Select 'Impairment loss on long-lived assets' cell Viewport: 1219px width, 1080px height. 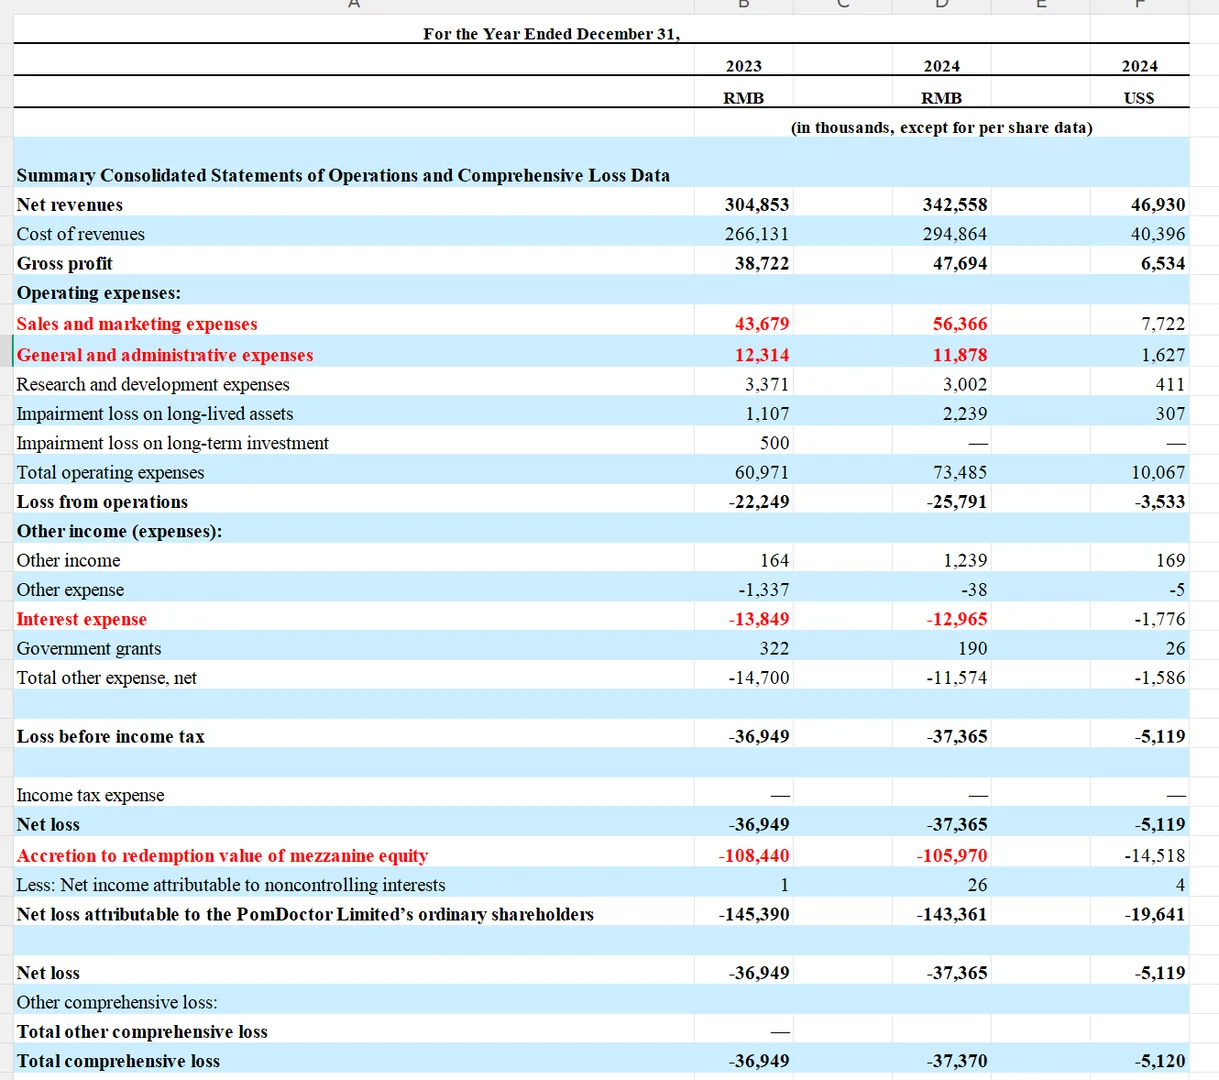click(155, 414)
